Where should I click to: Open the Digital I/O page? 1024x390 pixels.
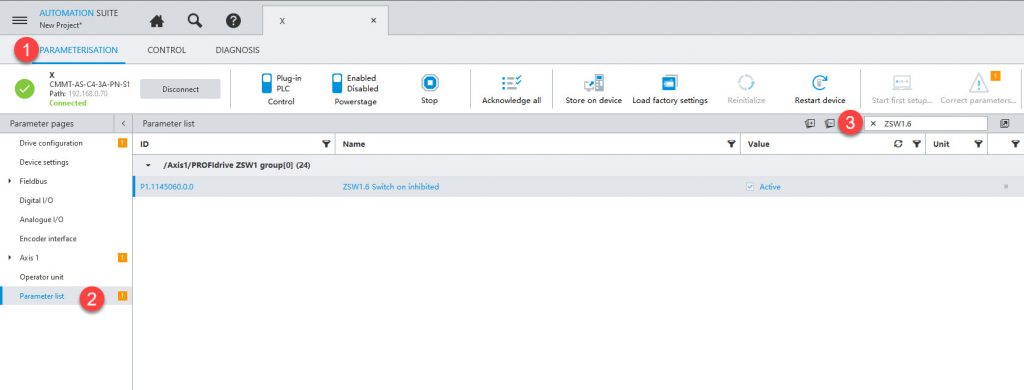pyautogui.click(x=36, y=201)
